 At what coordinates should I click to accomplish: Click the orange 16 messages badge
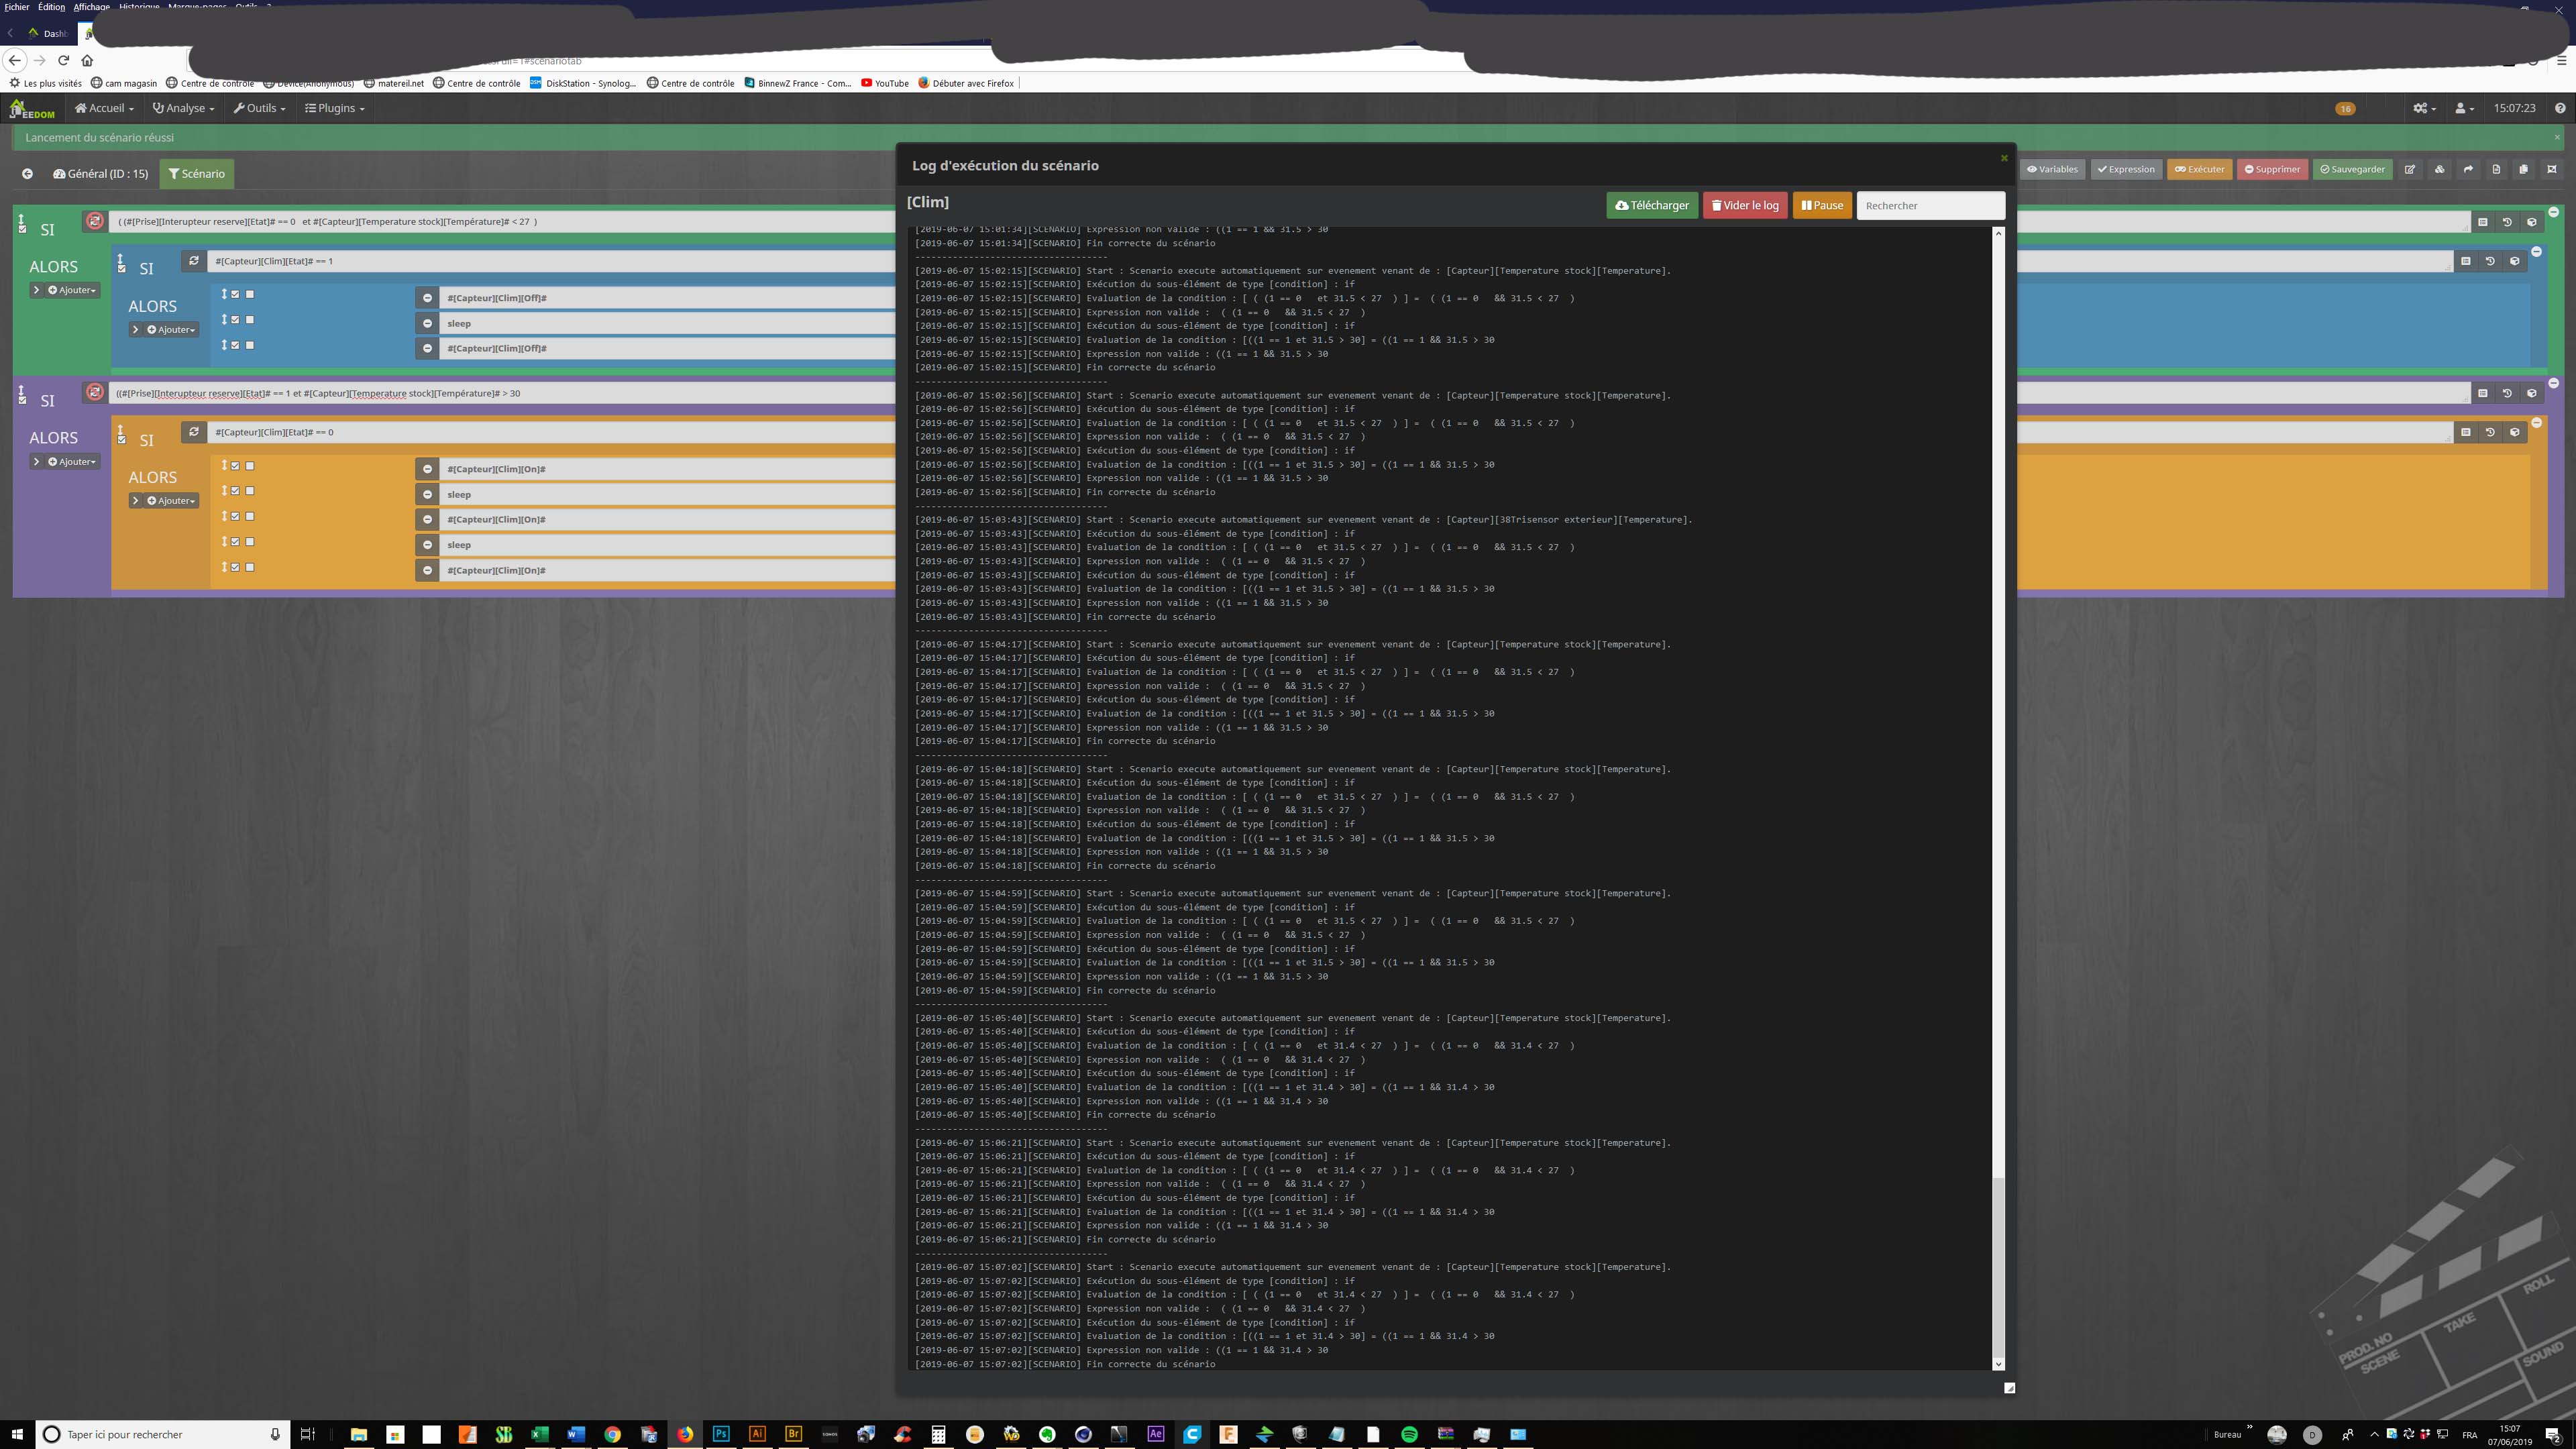pyautogui.click(x=2345, y=108)
